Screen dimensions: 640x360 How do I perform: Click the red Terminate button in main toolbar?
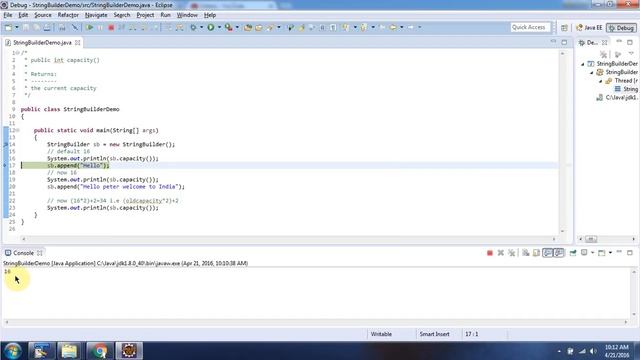coord(111,27)
